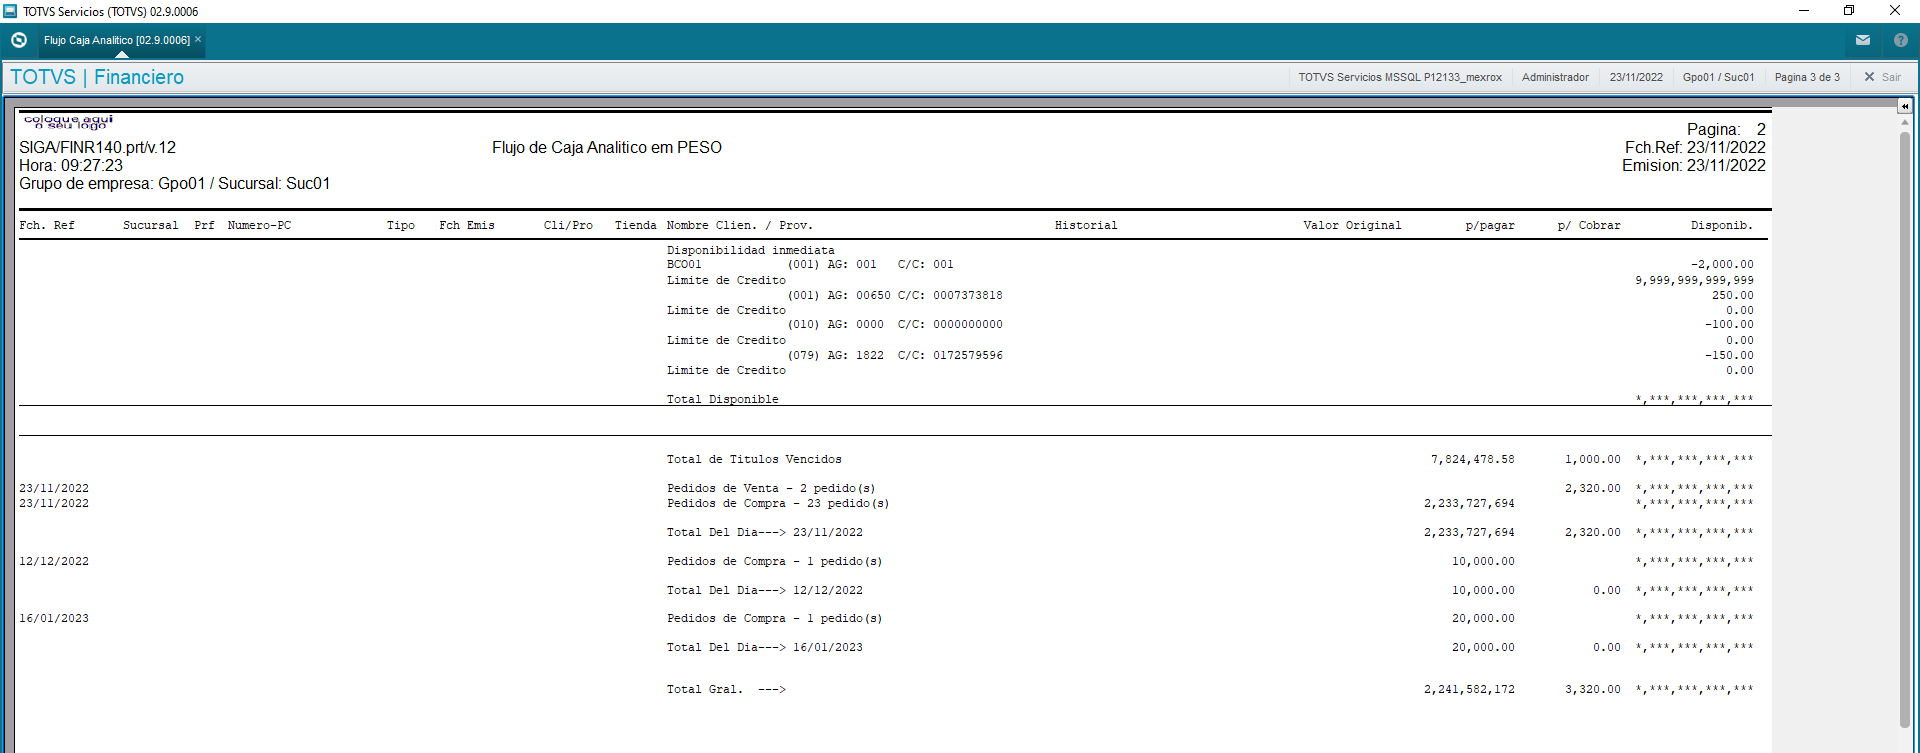
Task: Click the TOTVS | Financiero title
Action: pyautogui.click(x=97, y=77)
